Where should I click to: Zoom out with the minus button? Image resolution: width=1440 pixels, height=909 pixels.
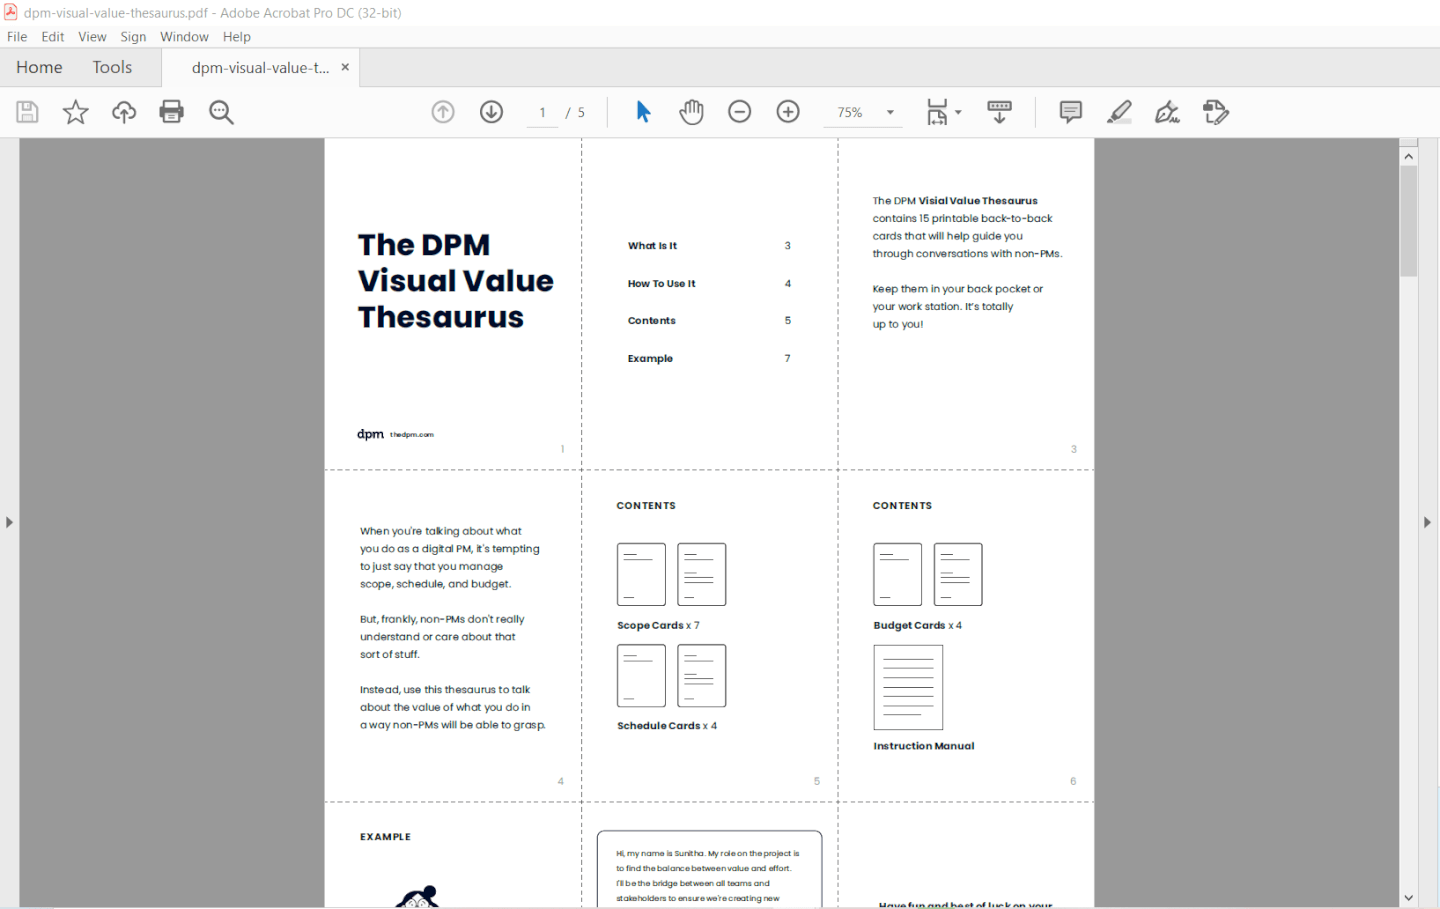tap(740, 112)
